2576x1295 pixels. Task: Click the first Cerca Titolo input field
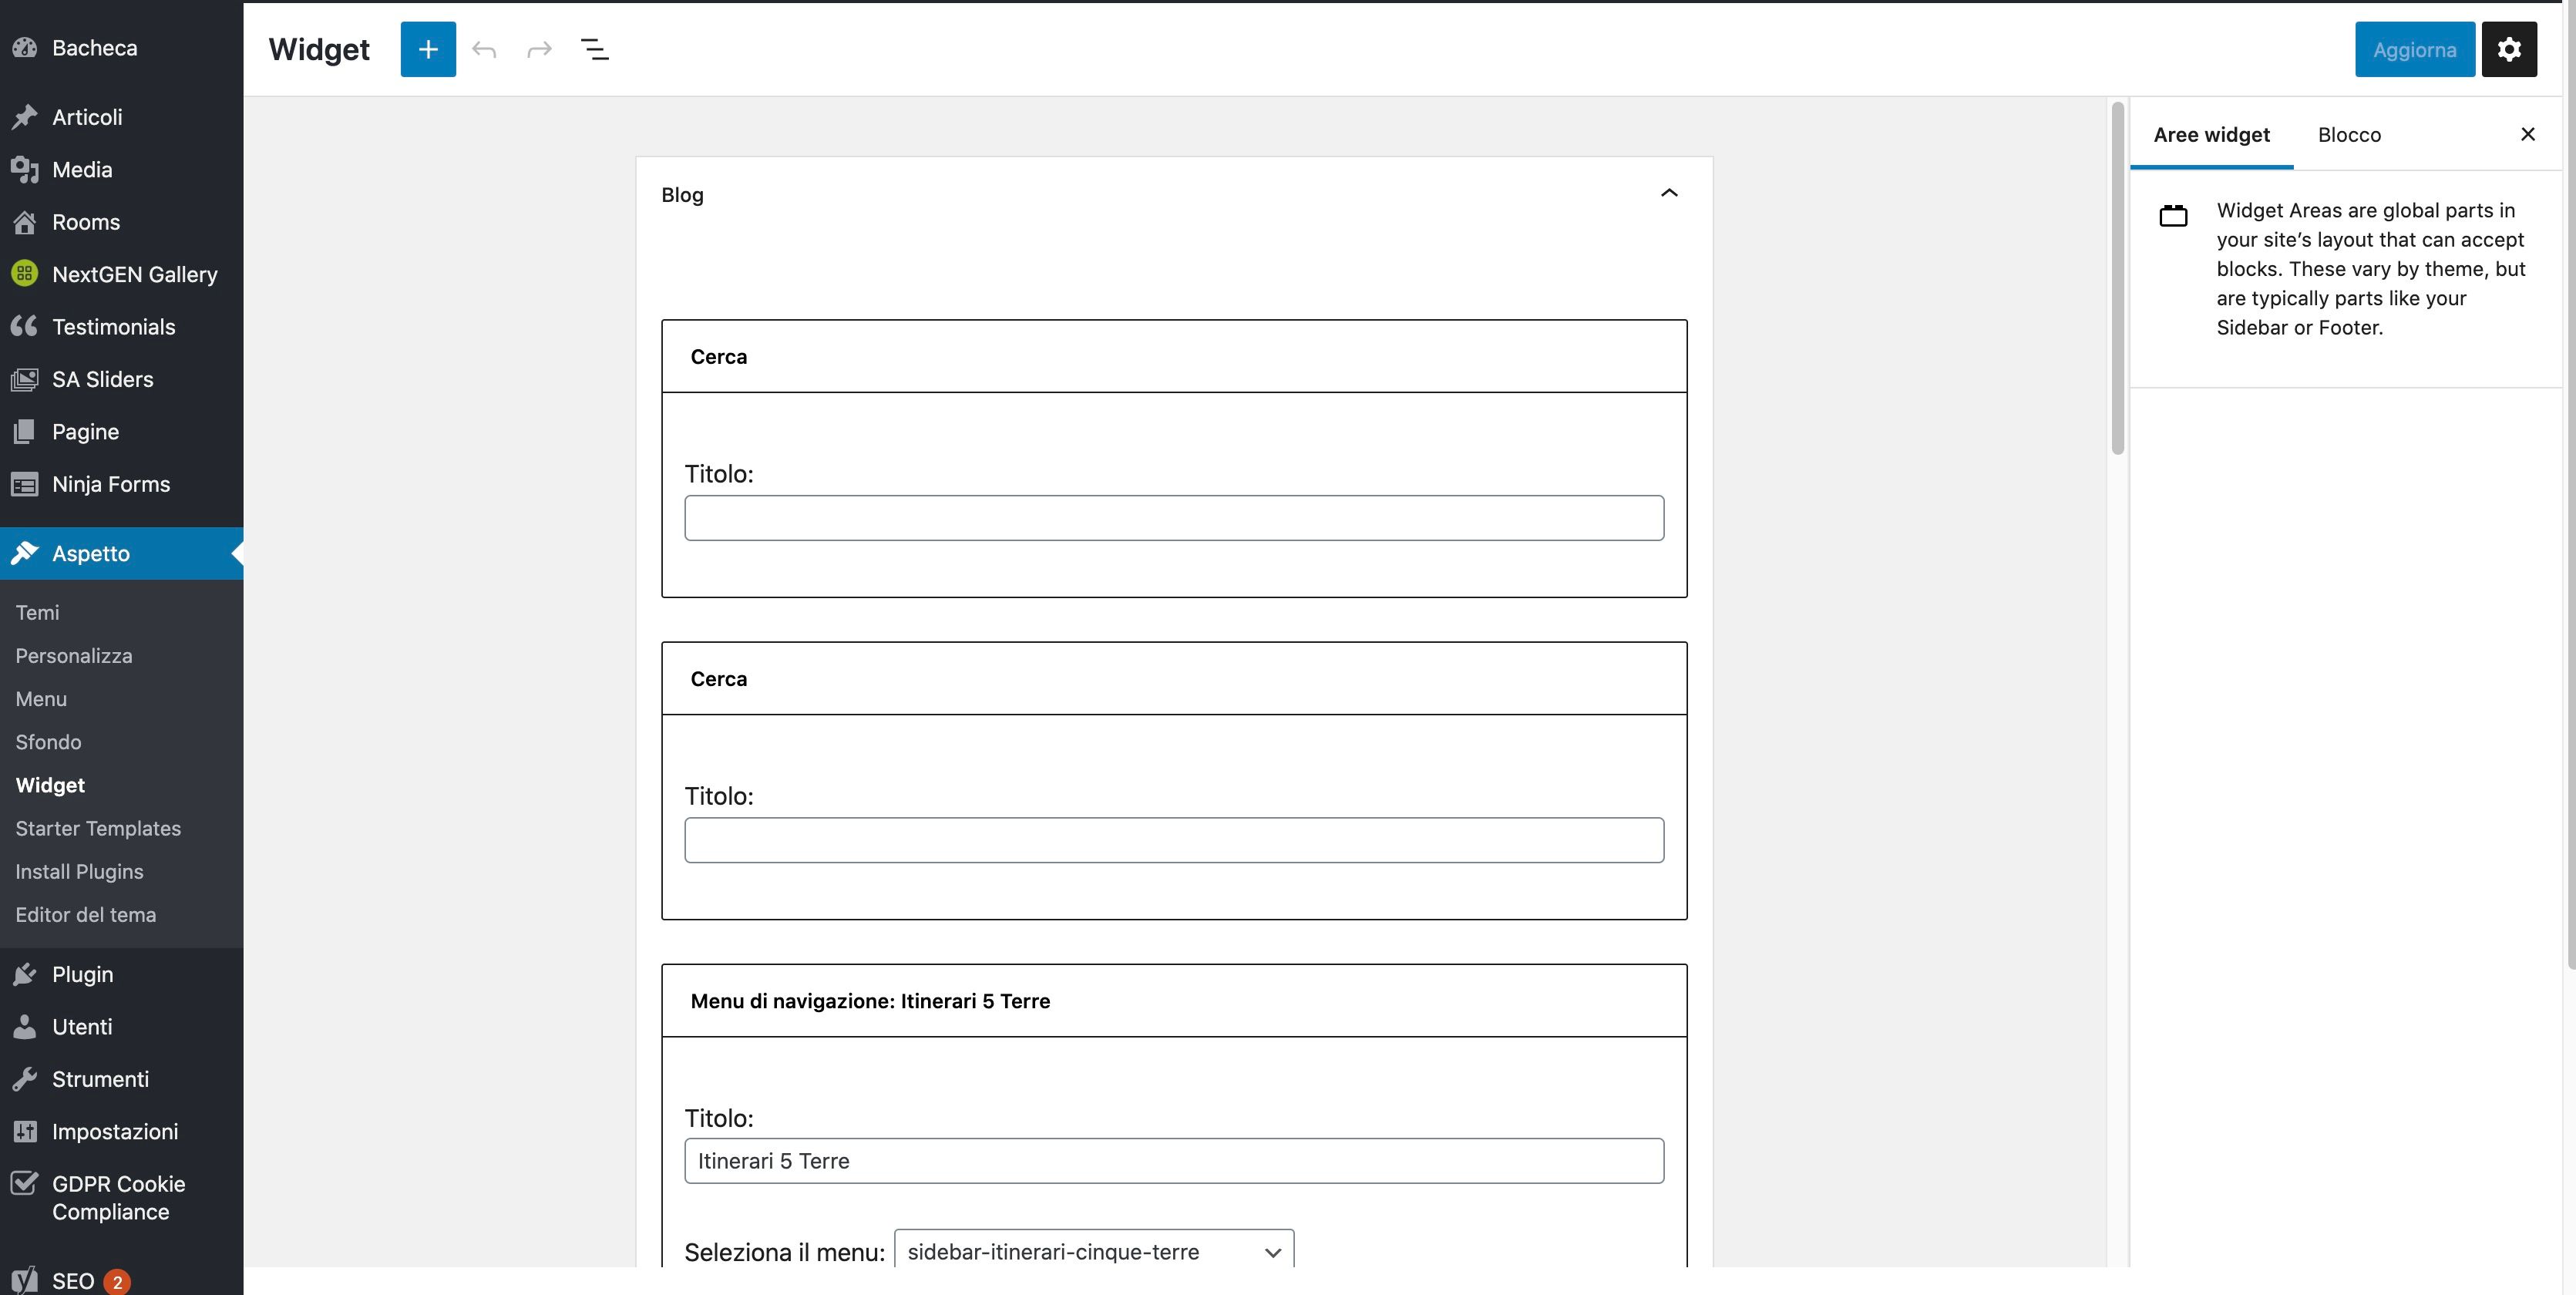(1174, 517)
